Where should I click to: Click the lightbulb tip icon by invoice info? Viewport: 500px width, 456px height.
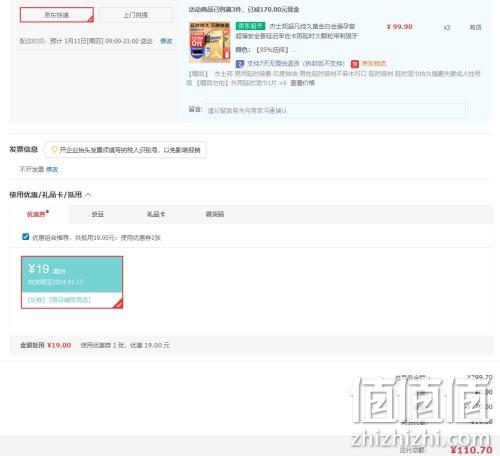click(x=54, y=150)
